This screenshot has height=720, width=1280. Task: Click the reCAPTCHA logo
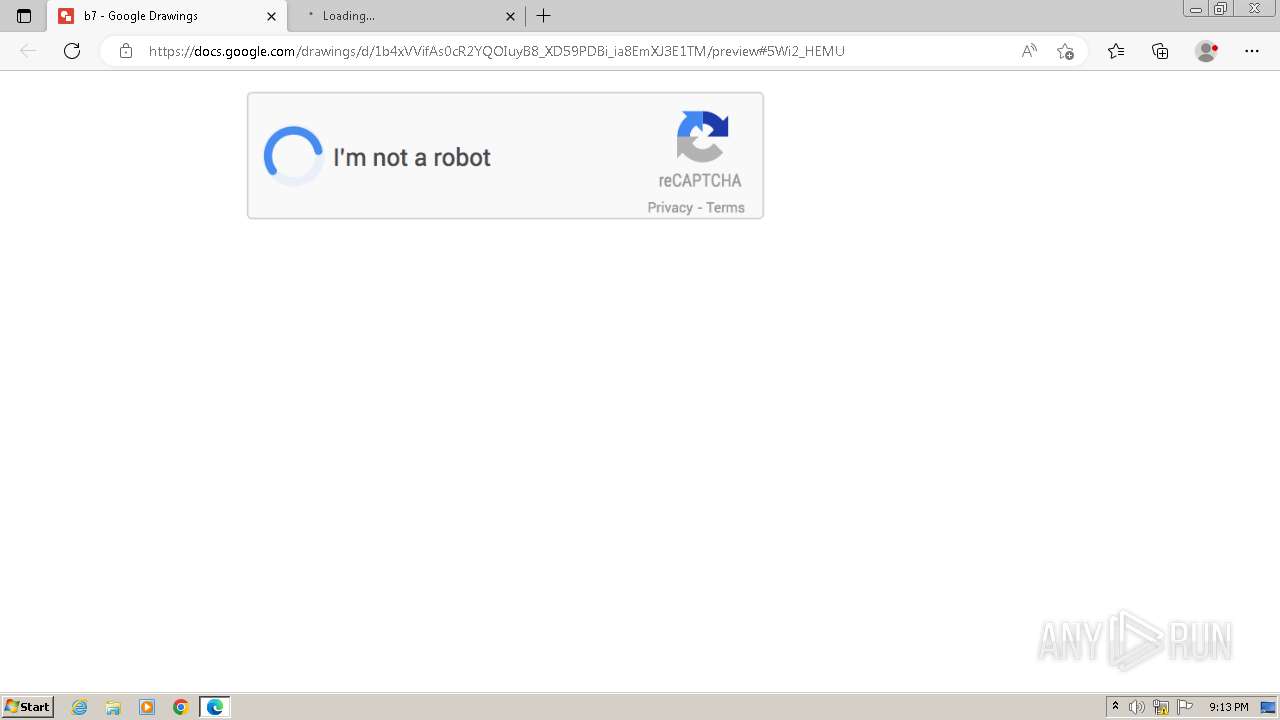(x=702, y=137)
